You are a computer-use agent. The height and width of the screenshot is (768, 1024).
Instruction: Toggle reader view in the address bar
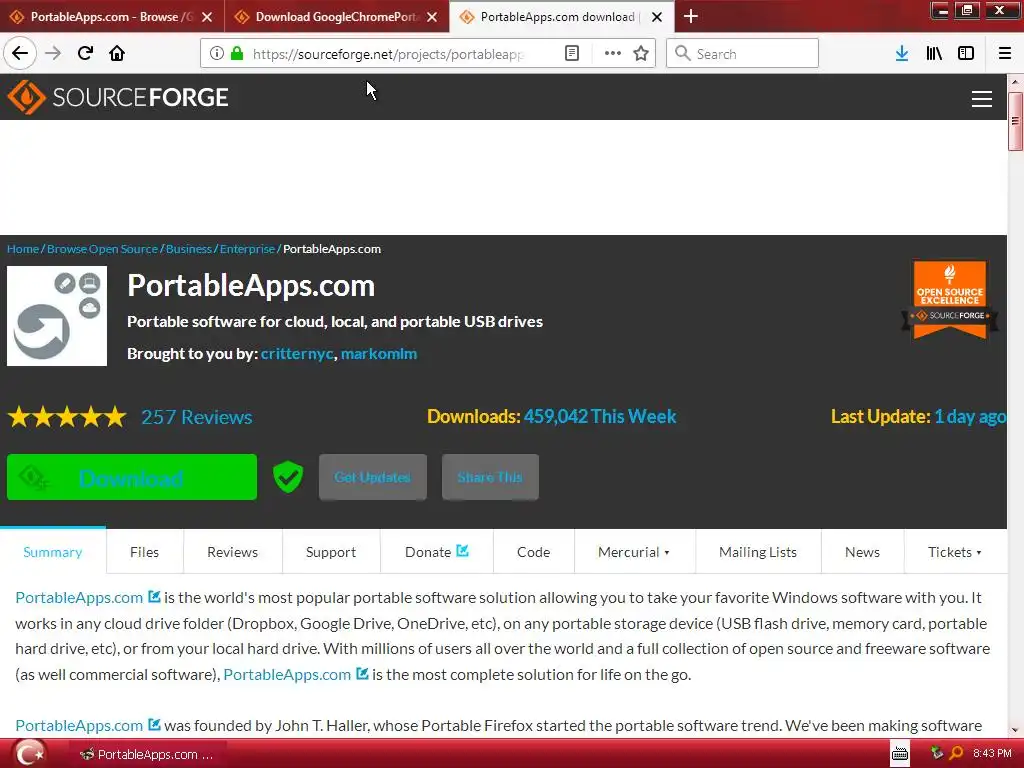pos(571,54)
